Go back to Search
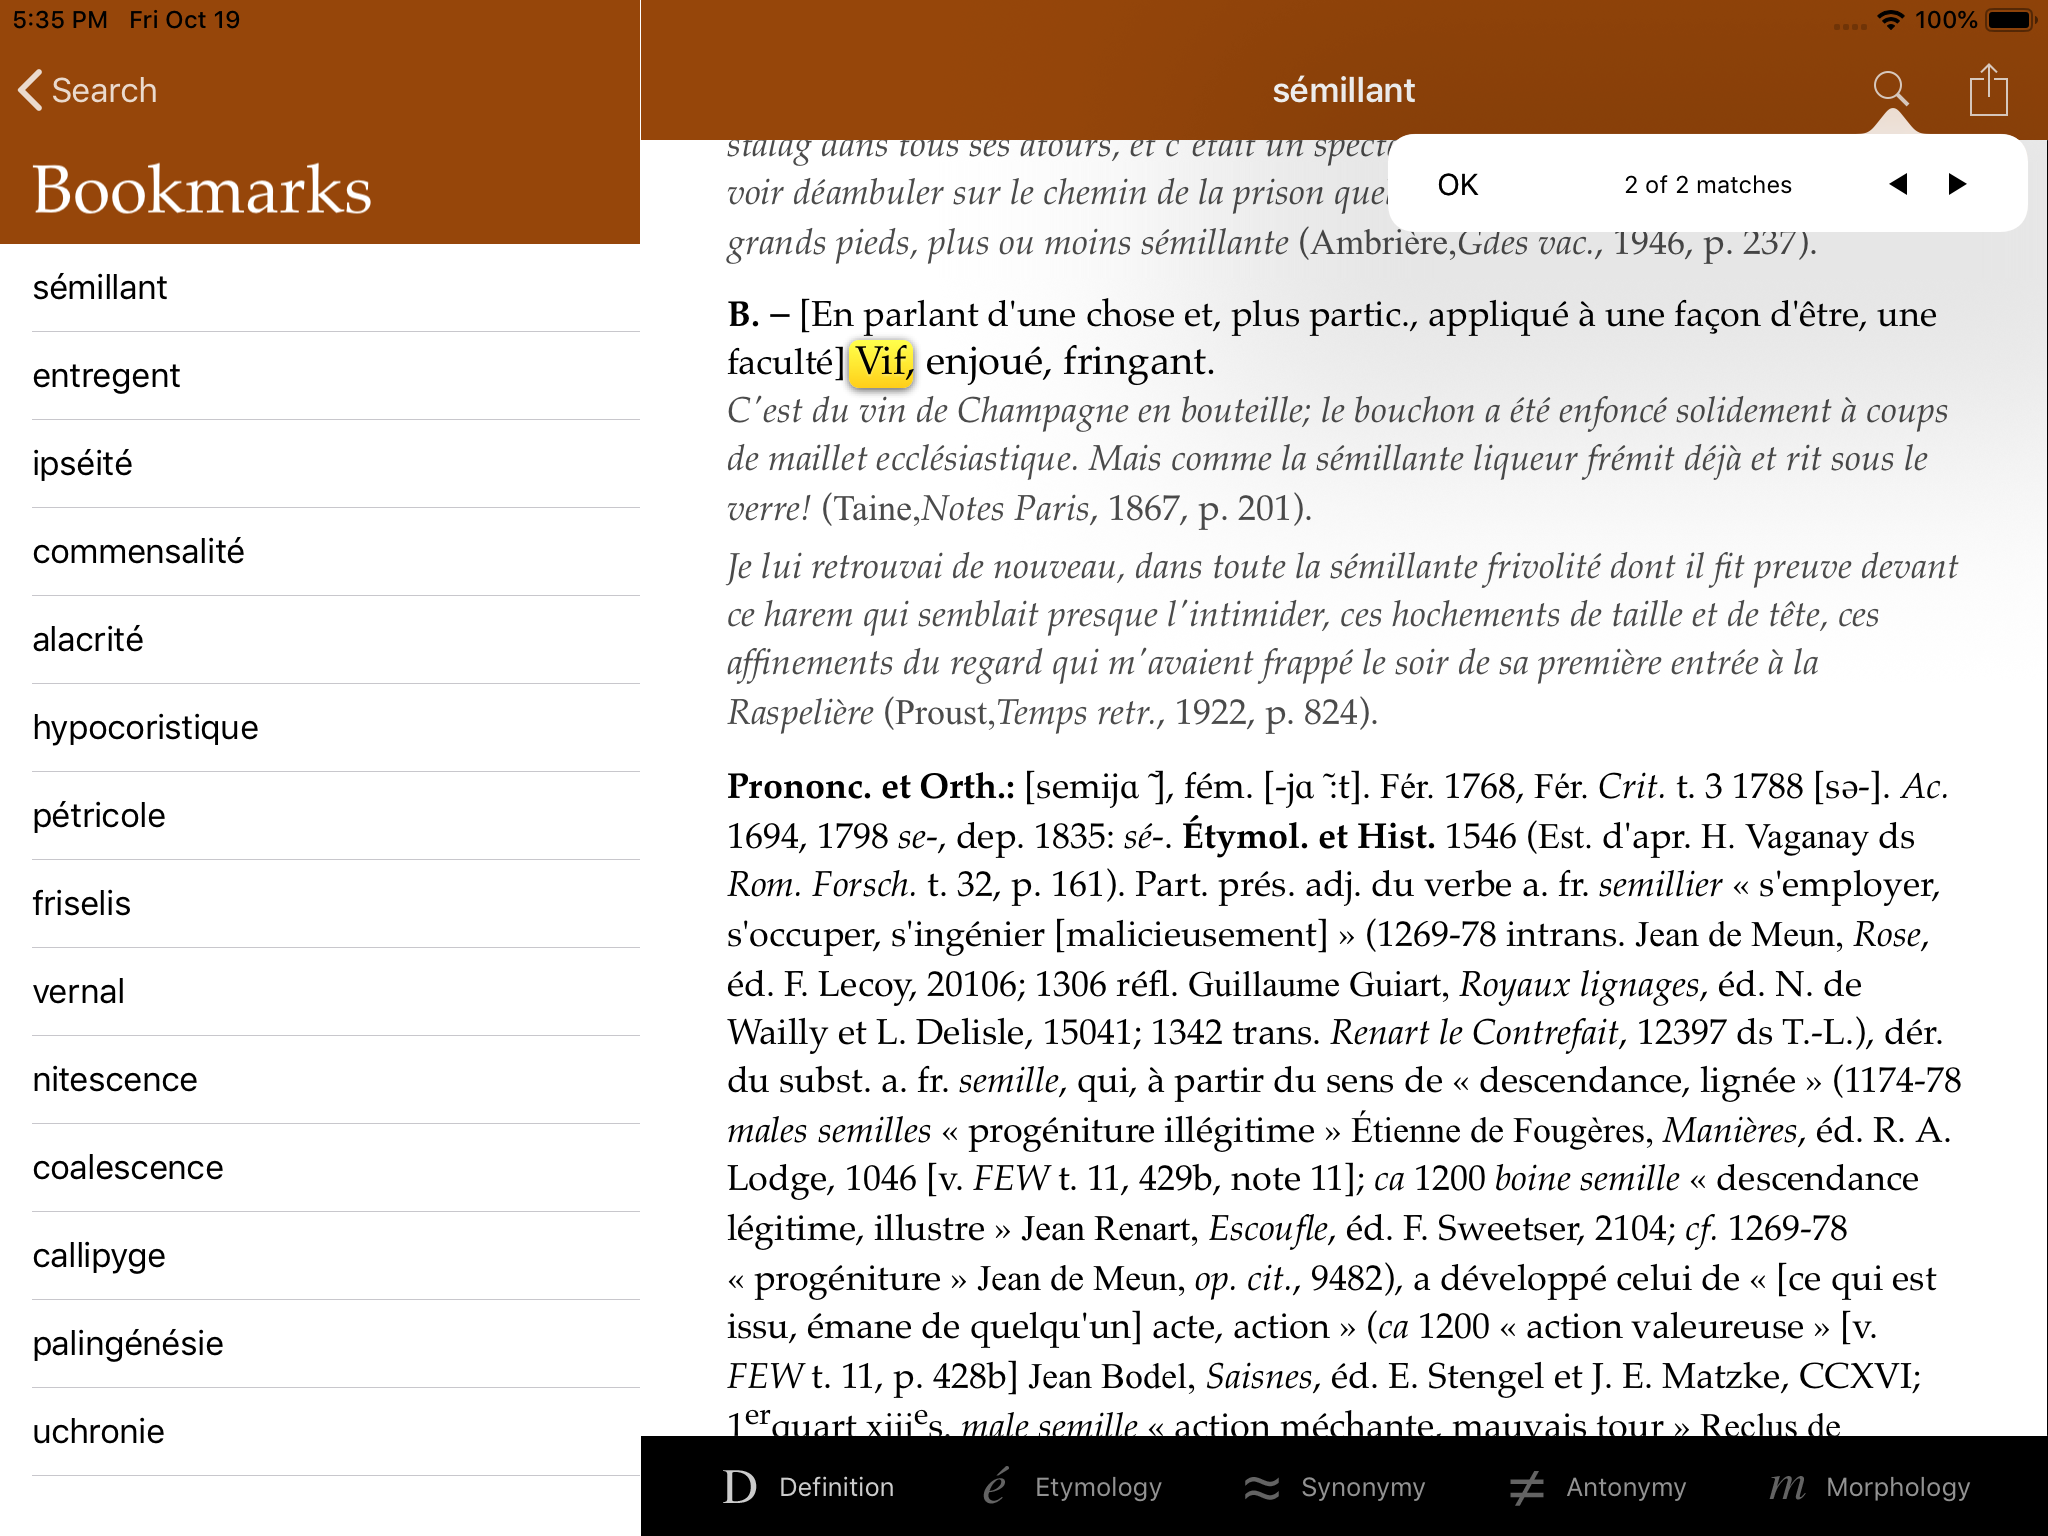This screenshot has width=2048, height=1536. pyautogui.click(x=104, y=90)
